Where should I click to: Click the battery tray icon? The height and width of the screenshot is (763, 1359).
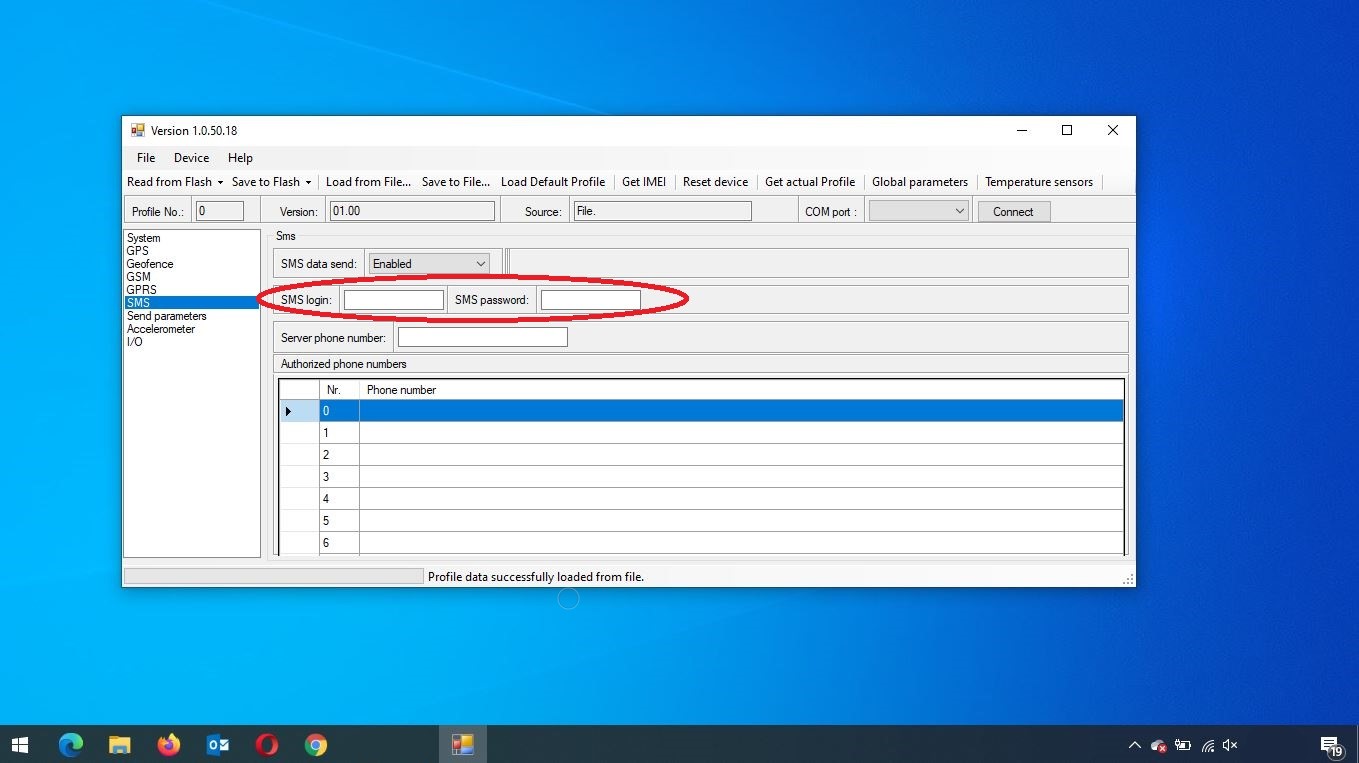coord(1183,745)
